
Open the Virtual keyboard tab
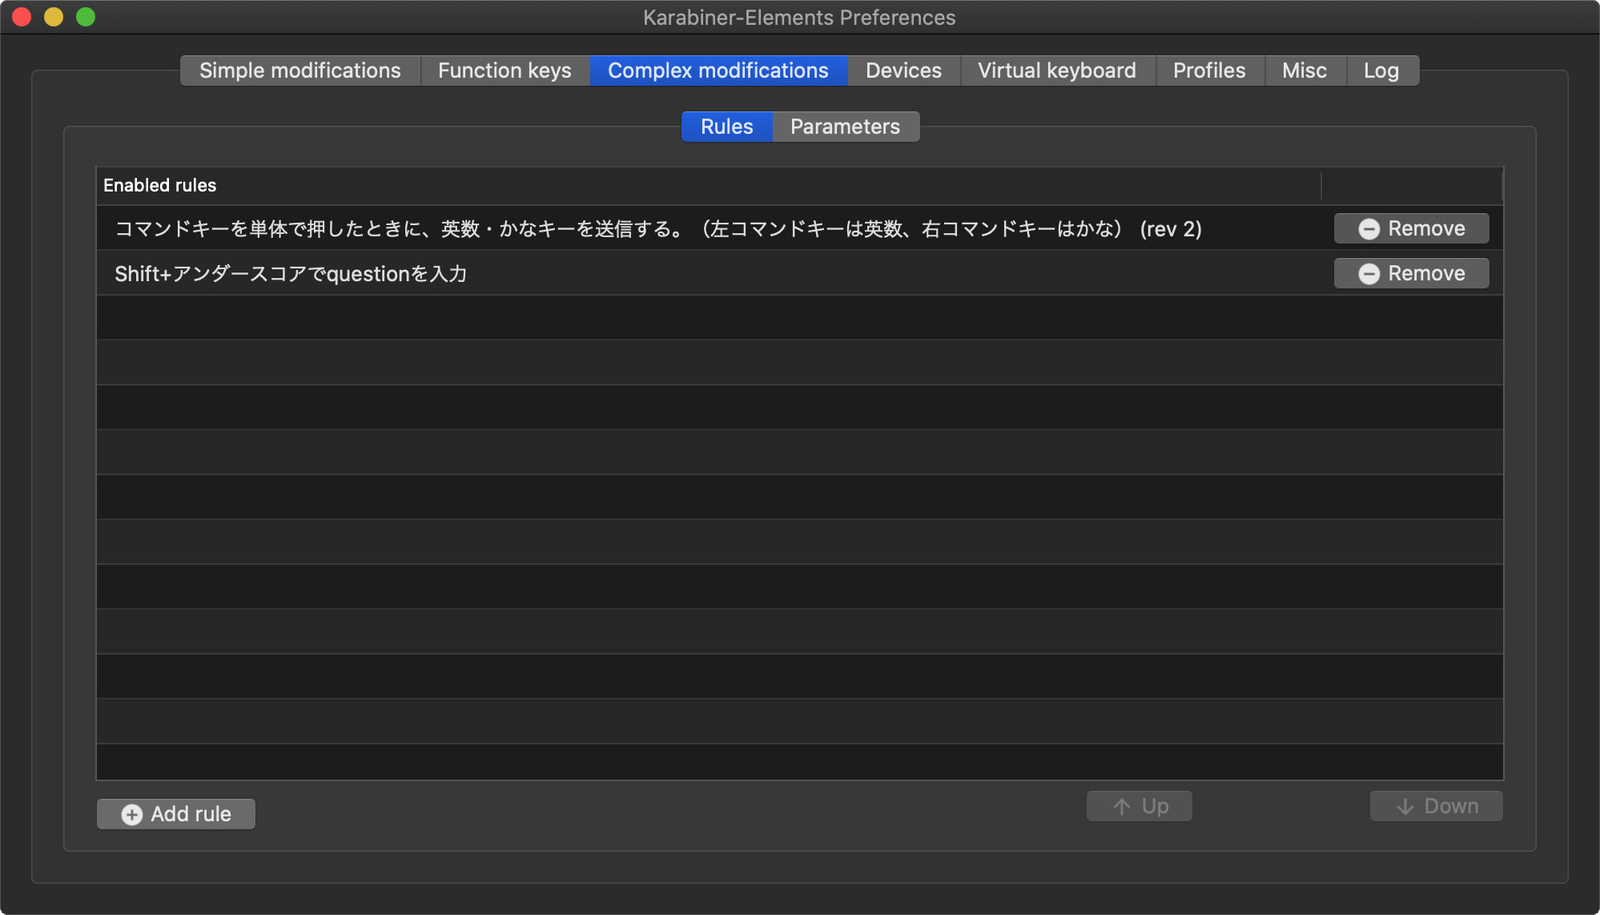point(1056,70)
